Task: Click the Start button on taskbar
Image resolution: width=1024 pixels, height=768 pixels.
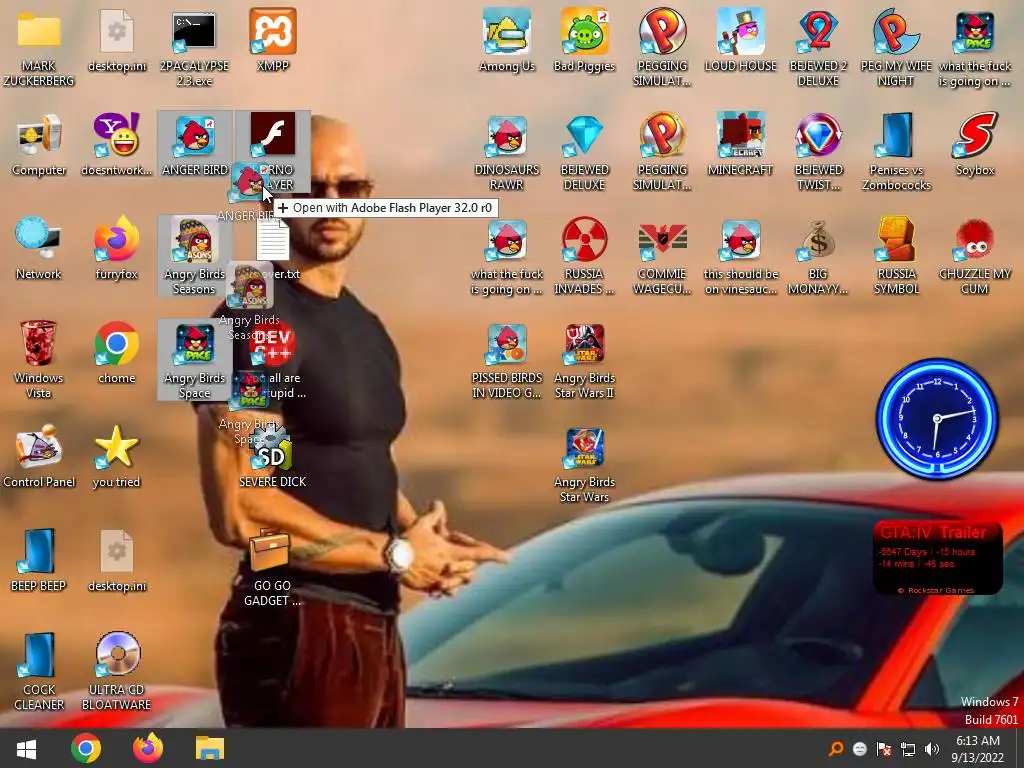Action: point(26,748)
